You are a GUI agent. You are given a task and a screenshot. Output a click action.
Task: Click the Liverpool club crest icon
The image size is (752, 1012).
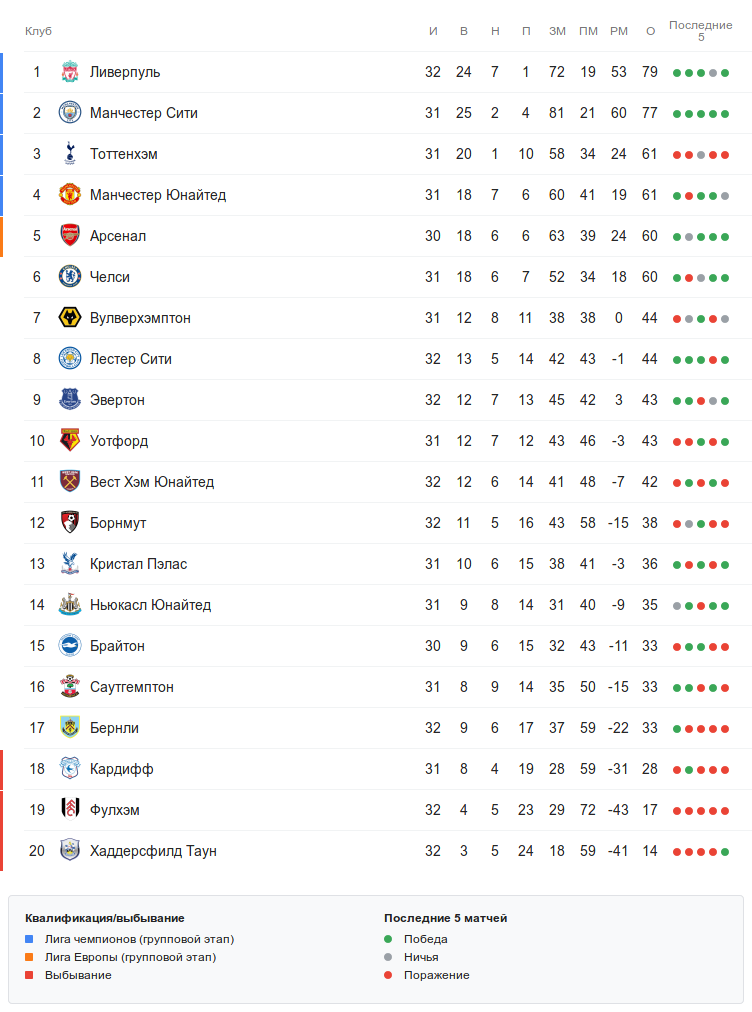click(69, 72)
